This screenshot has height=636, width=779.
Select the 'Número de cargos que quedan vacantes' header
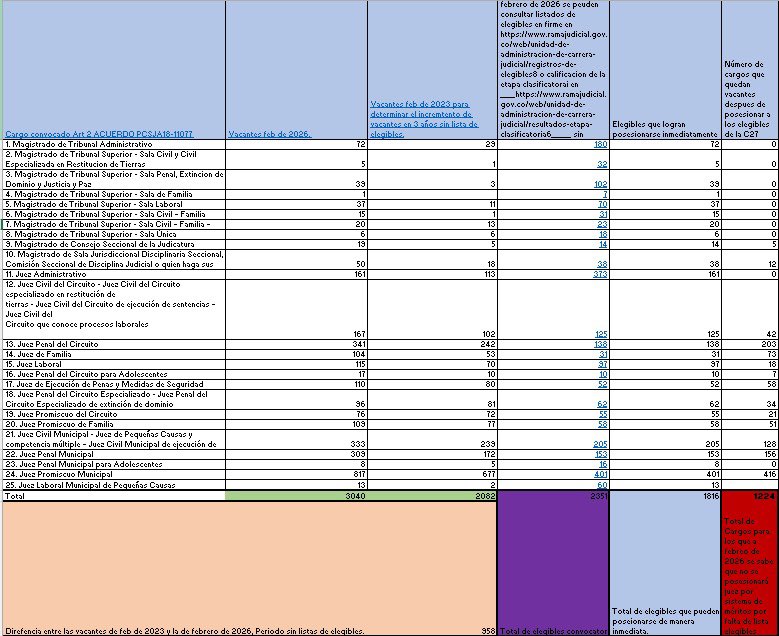[748, 99]
